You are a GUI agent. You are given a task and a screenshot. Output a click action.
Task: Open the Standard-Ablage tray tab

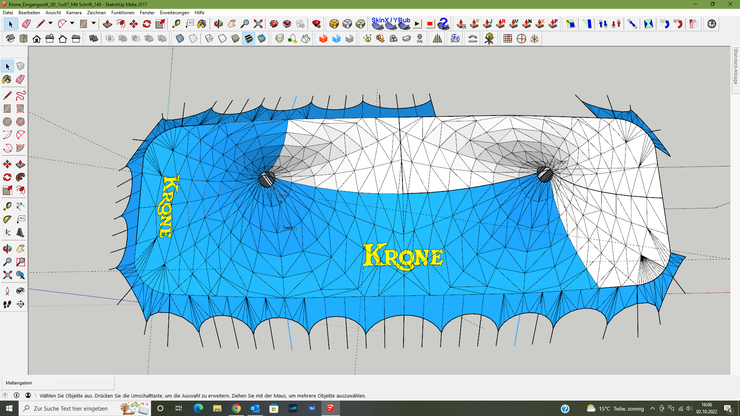pos(735,67)
